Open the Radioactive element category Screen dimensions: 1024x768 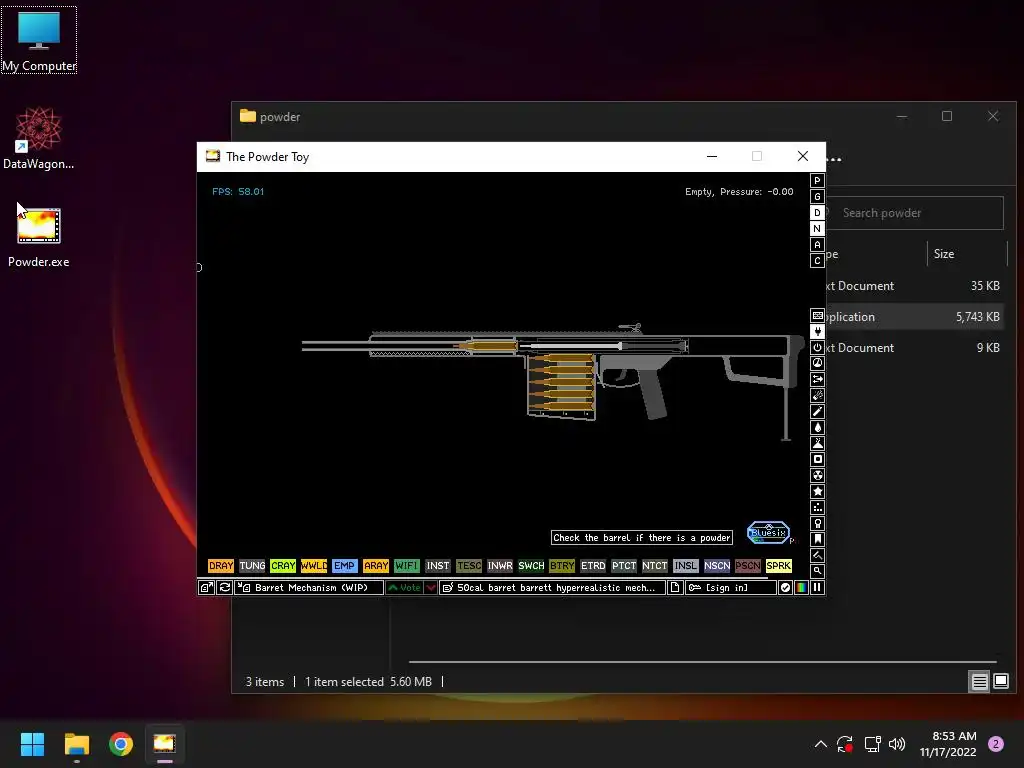pyautogui.click(x=817, y=475)
